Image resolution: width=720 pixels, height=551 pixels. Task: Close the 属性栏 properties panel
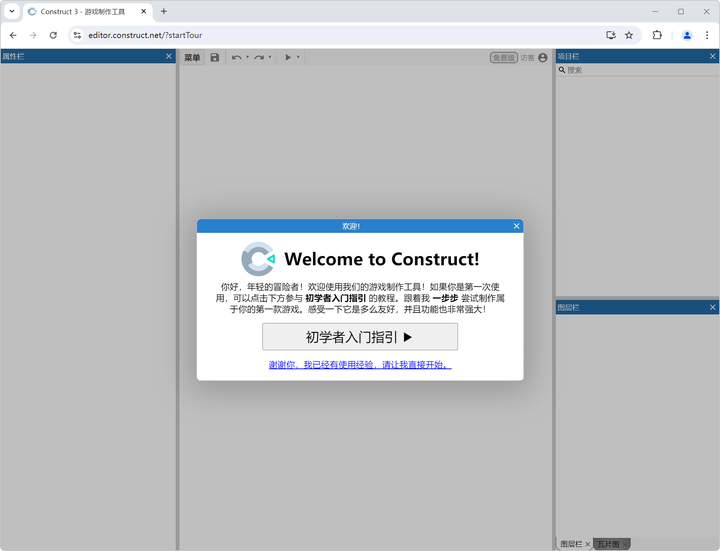point(169,56)
